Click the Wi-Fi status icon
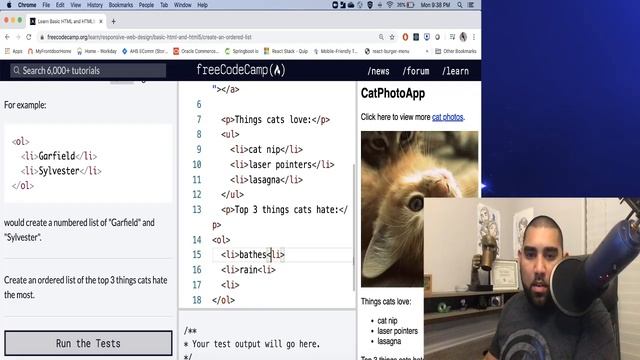 point(389,5)
